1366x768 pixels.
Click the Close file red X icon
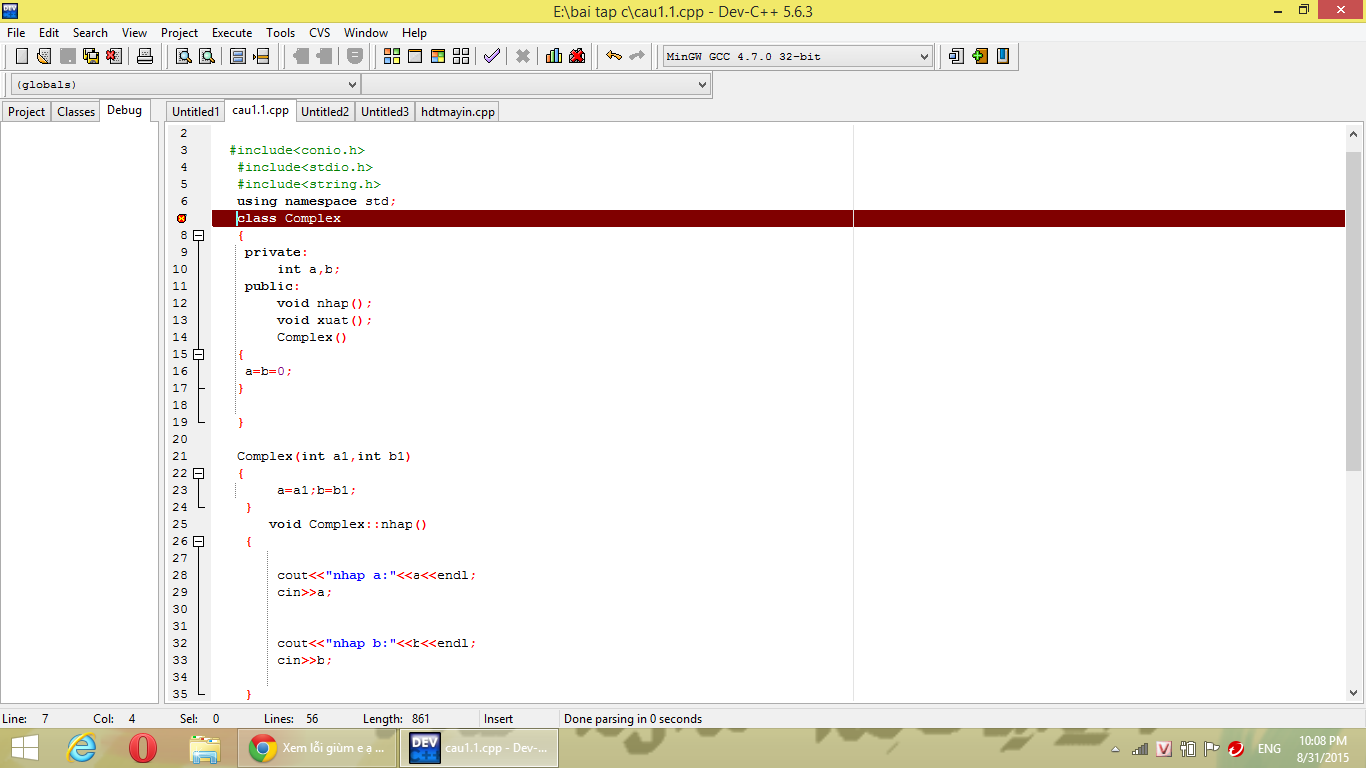(x=114, y=56)
